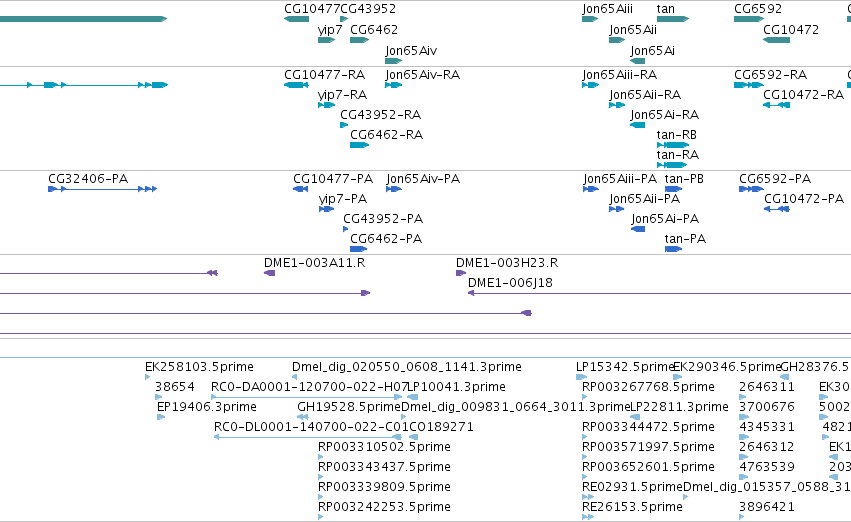Screen dimensions: 851x522
Task: Click clone DME1-006J18
Action: (510, 283)
